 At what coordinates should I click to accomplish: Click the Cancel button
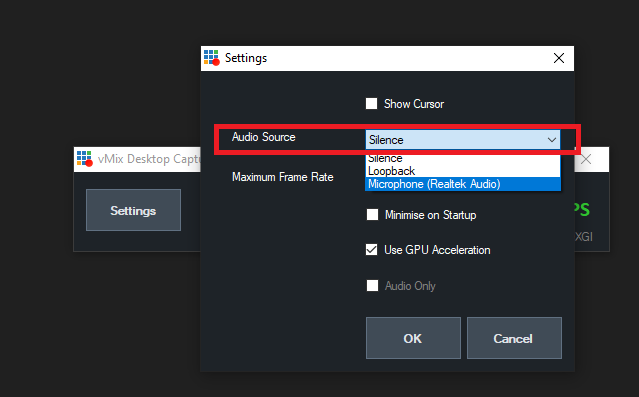click(x=514, y=338)
